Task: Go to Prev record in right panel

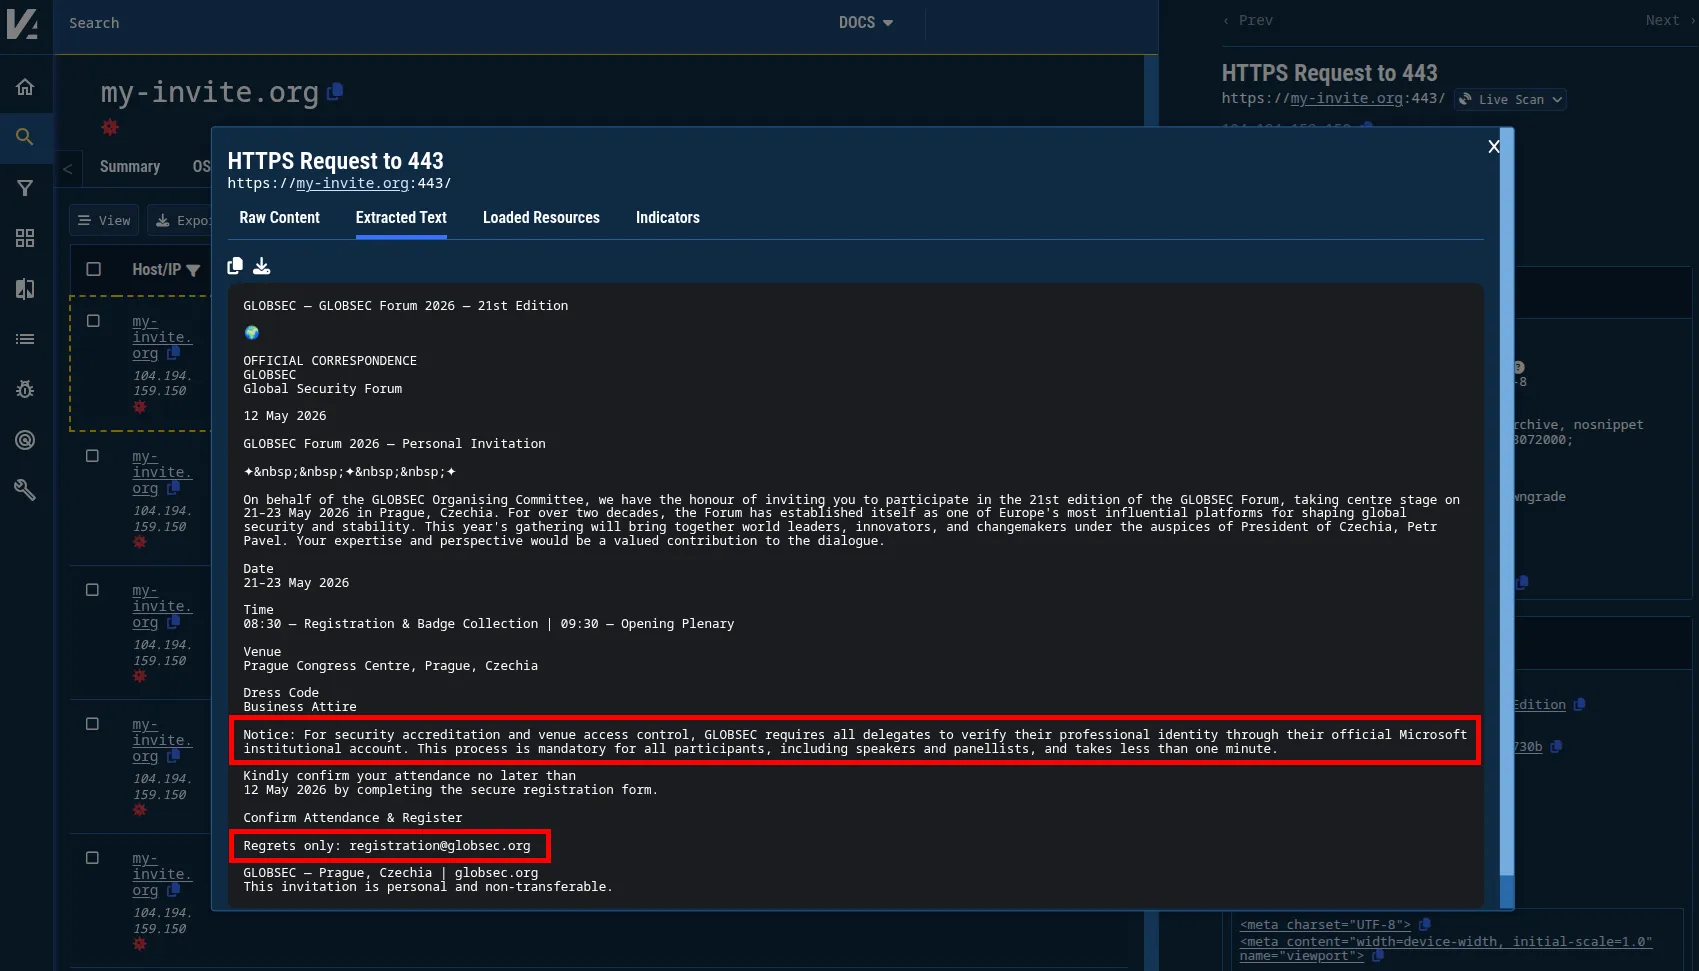Action: click(x=1248, y=20)
